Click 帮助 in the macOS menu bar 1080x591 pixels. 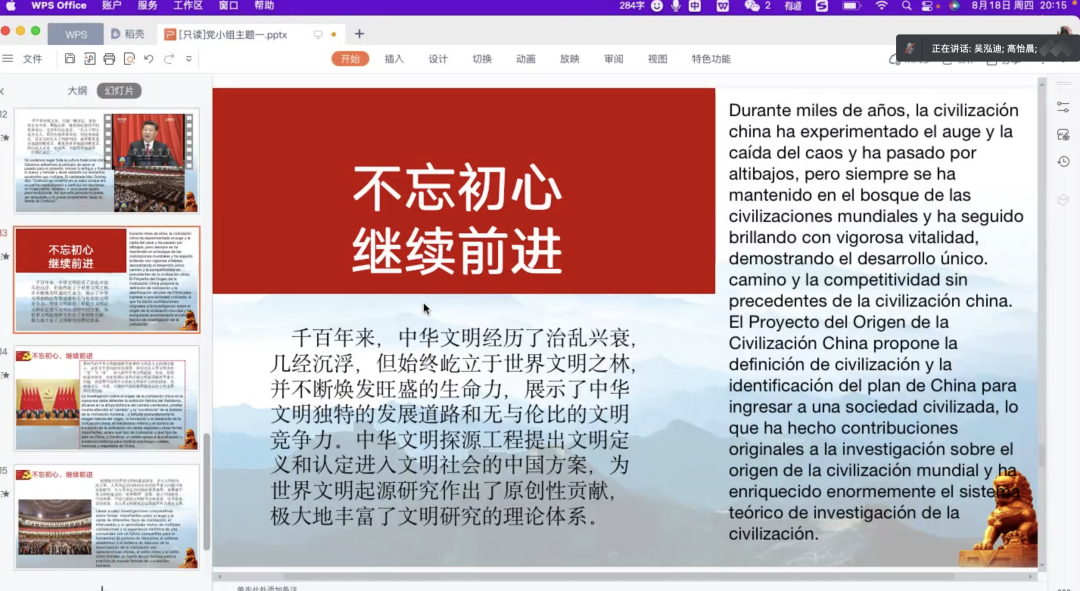[x=264, y=6]
